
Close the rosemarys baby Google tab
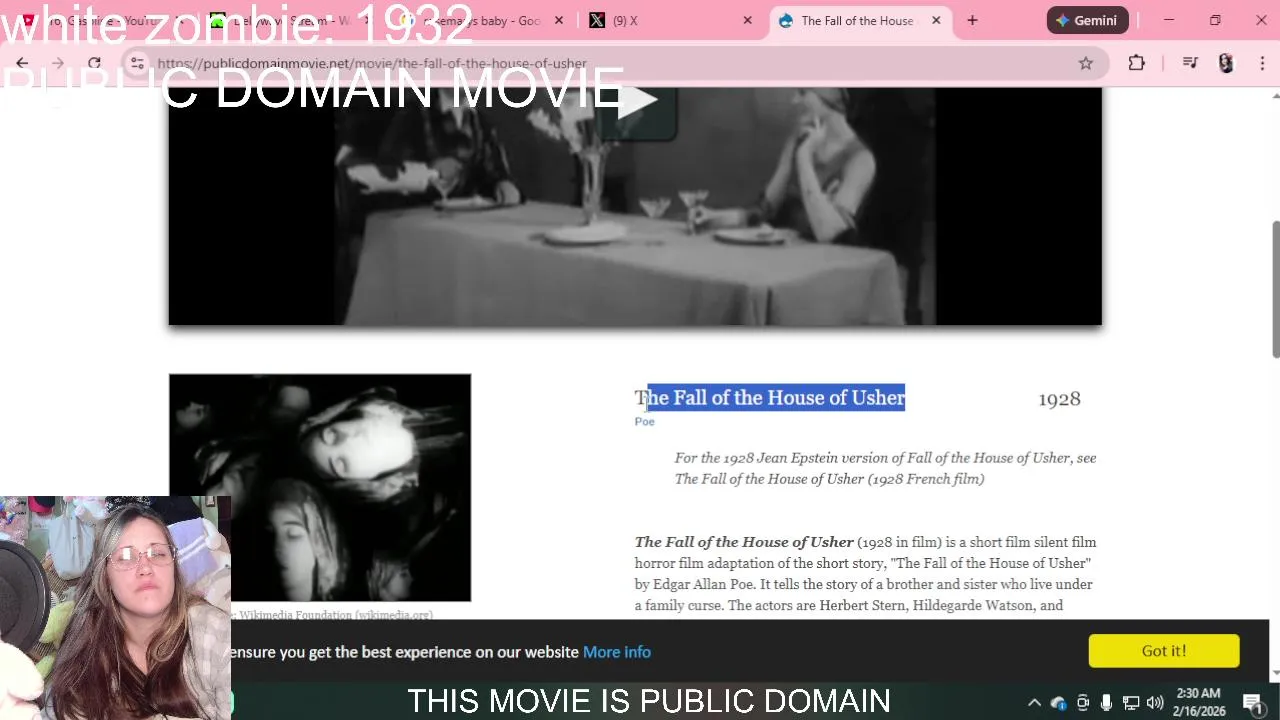coord(559,20)
